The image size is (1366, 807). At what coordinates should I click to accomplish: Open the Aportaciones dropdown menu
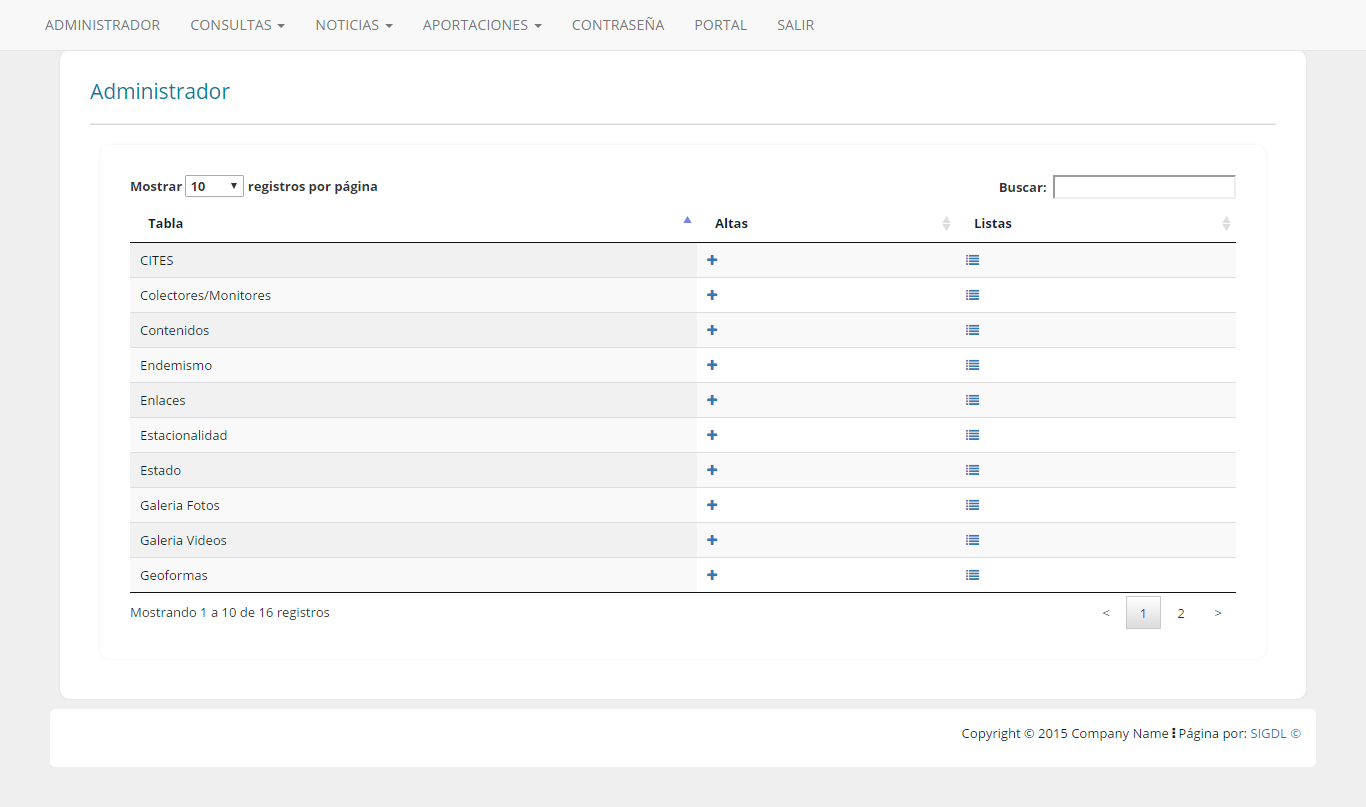482,25
